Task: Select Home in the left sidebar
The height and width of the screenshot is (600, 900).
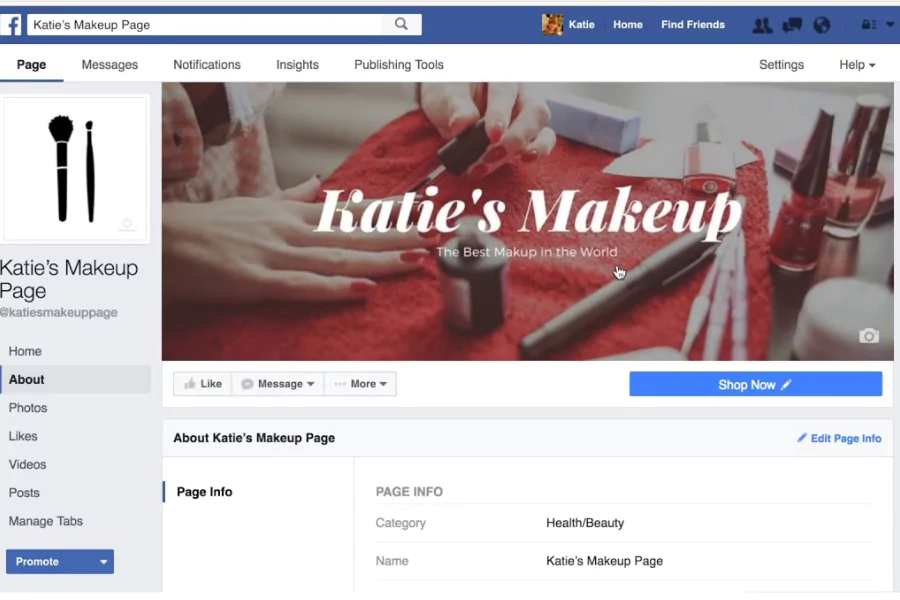Action: tap(25, 351)
